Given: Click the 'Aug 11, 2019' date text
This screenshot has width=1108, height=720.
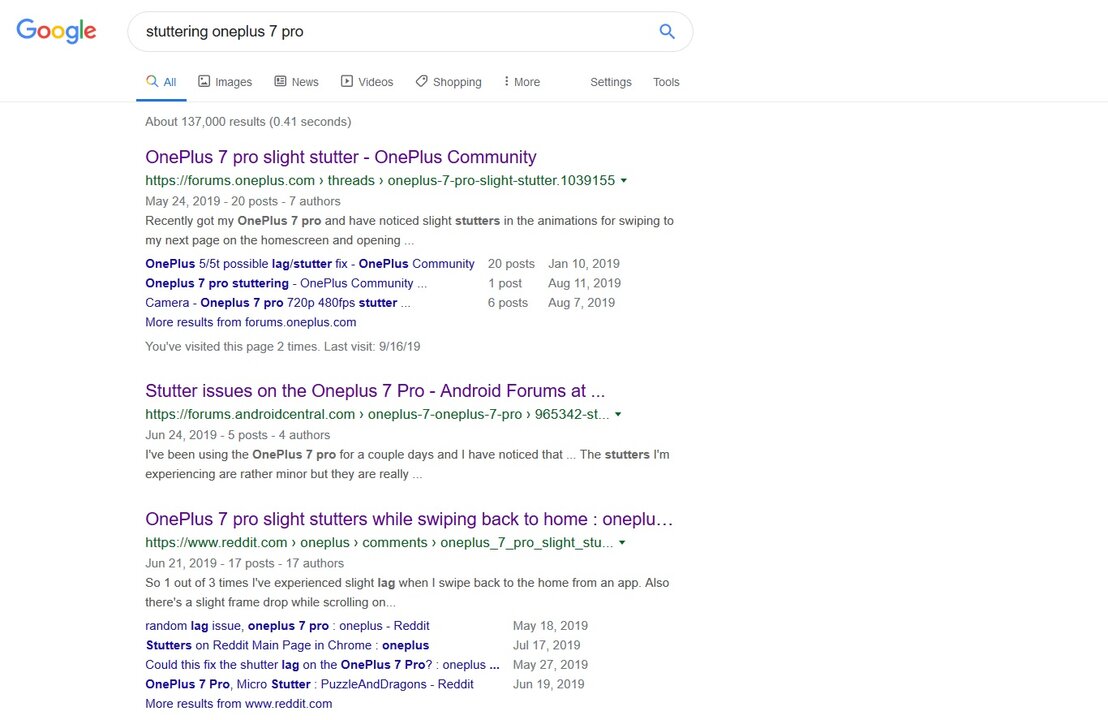Looking at the screenshot, I should (x=584, y=283).
